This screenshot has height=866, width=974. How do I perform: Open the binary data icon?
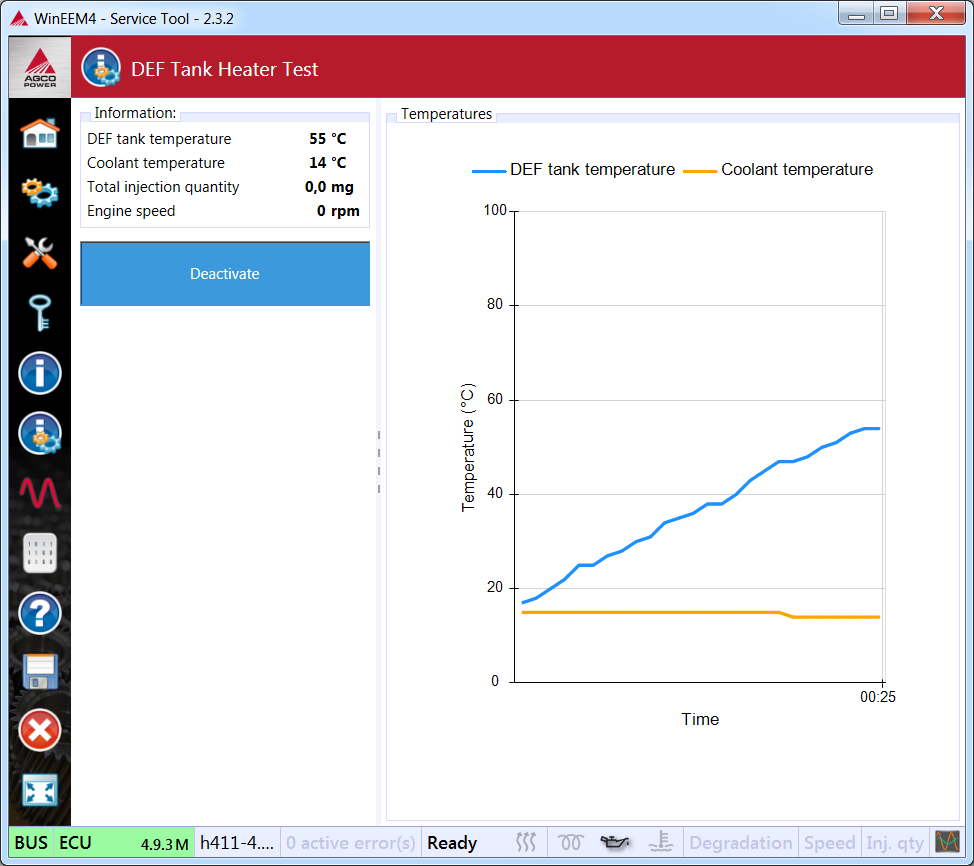[x=40, y=553]
